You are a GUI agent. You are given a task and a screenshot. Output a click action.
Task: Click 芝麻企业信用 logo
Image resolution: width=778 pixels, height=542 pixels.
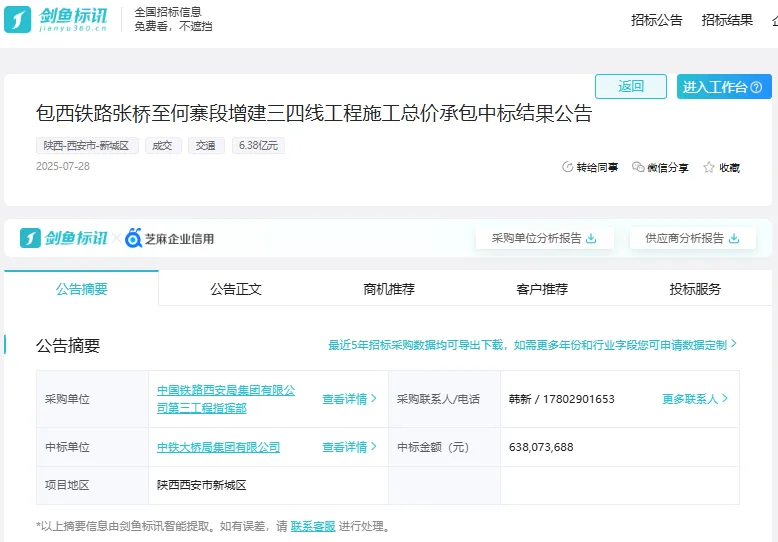(x=170, y=238)
